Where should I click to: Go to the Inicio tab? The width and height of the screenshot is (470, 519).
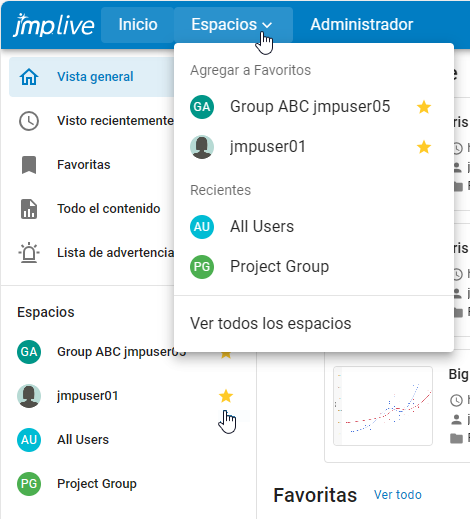138,25
